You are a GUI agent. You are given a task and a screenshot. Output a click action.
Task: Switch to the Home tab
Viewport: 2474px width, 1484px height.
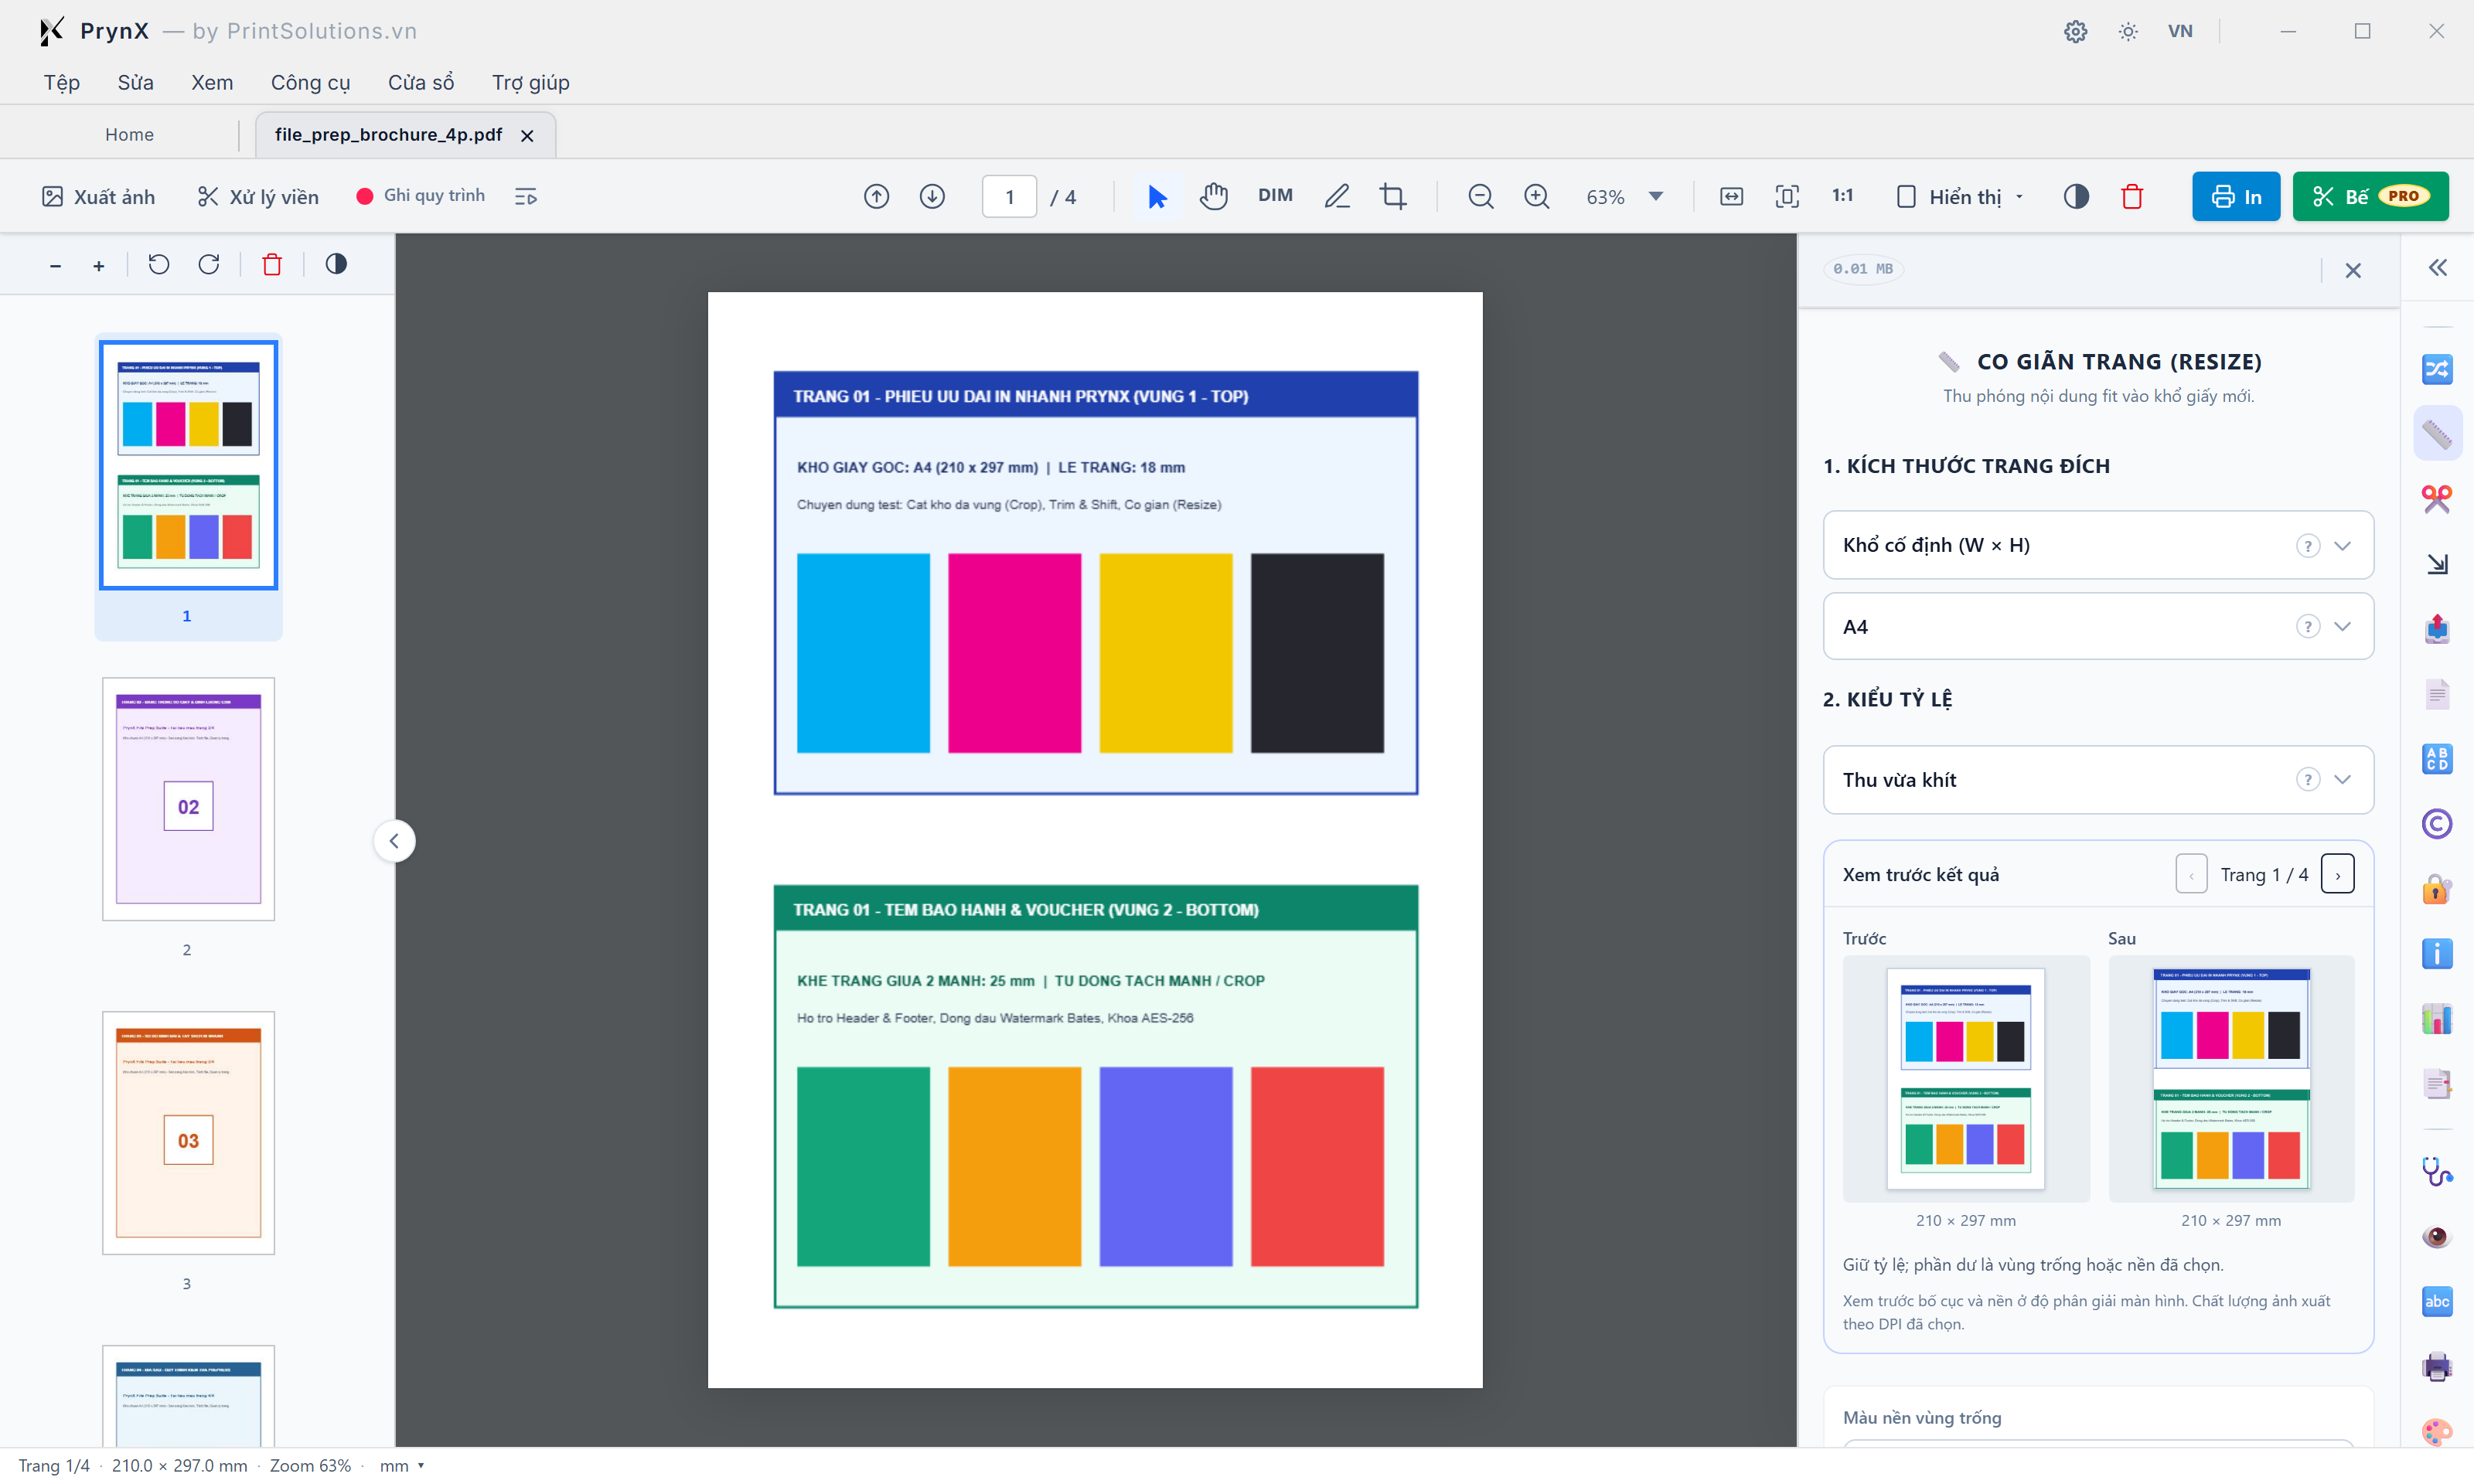click(129, 135)
